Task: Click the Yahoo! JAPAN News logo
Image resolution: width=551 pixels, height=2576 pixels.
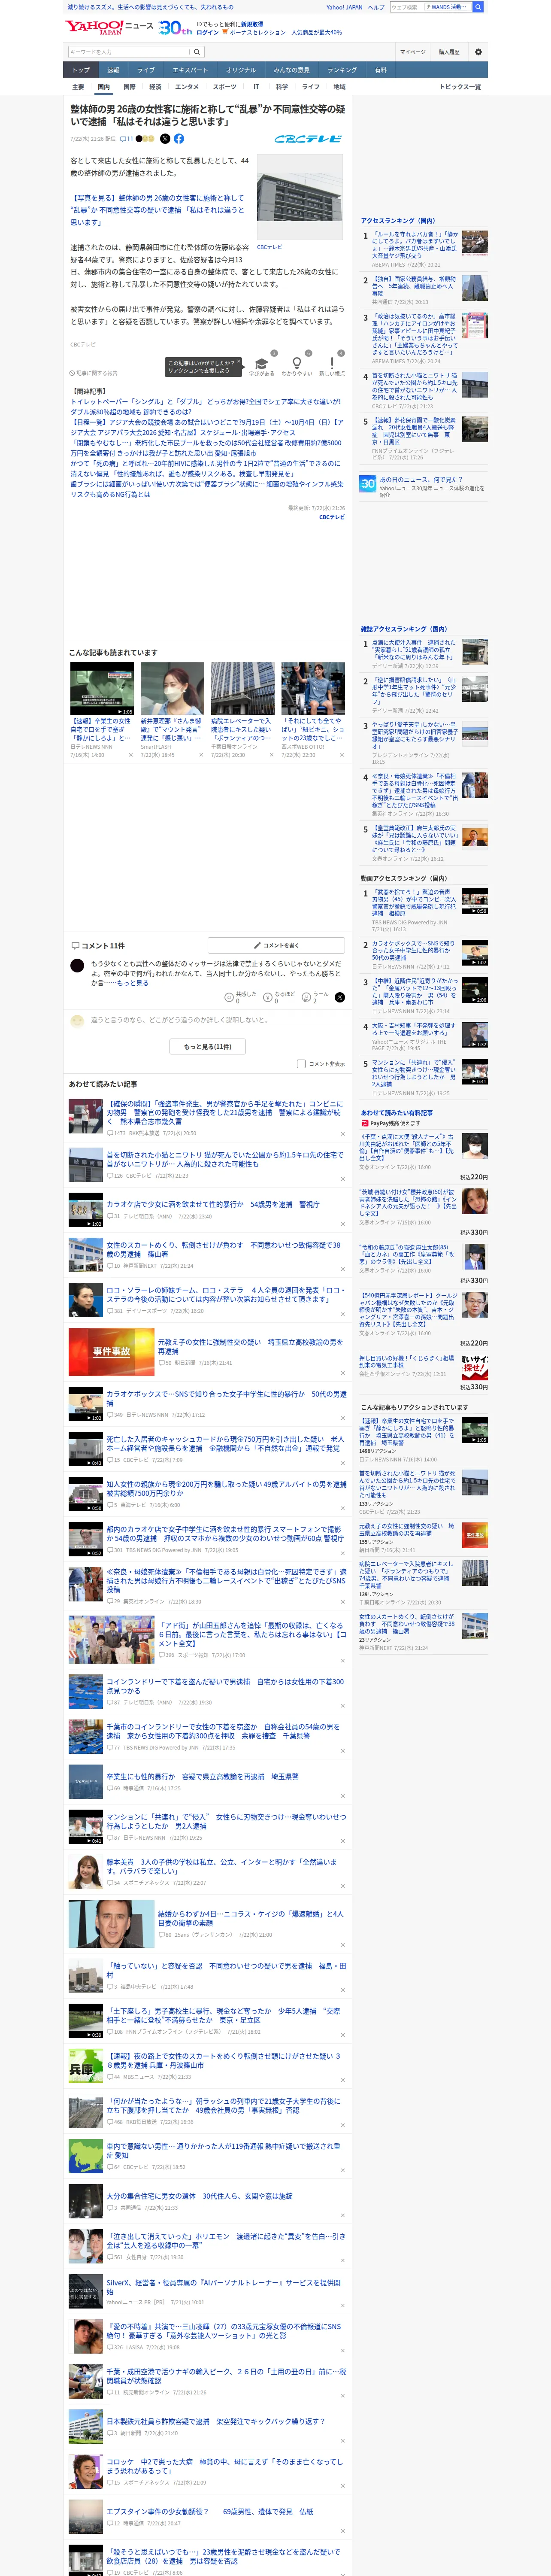Action: [109, 27]
